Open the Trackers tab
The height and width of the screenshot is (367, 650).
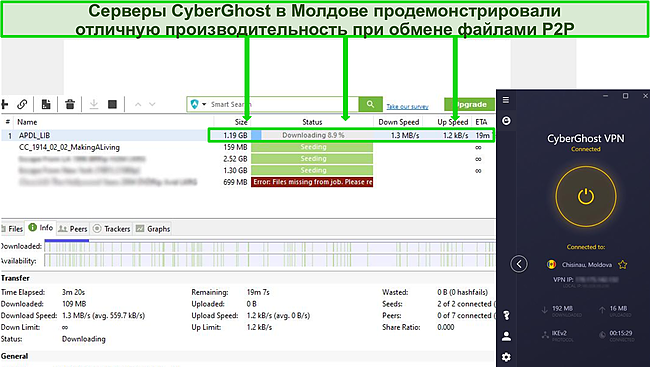112,228
